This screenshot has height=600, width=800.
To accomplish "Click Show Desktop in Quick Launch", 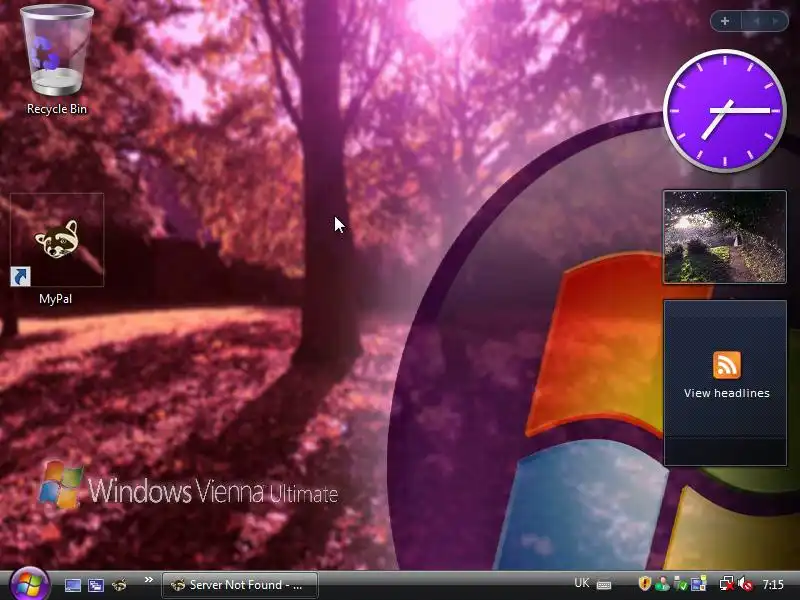I will click(x=72, y=585).
